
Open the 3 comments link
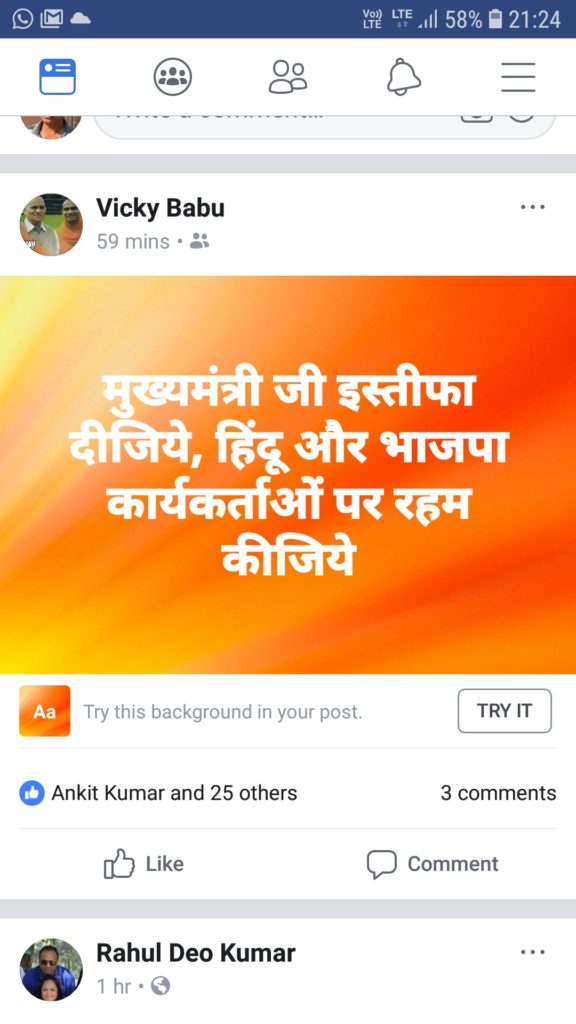[x=498, y=793]
